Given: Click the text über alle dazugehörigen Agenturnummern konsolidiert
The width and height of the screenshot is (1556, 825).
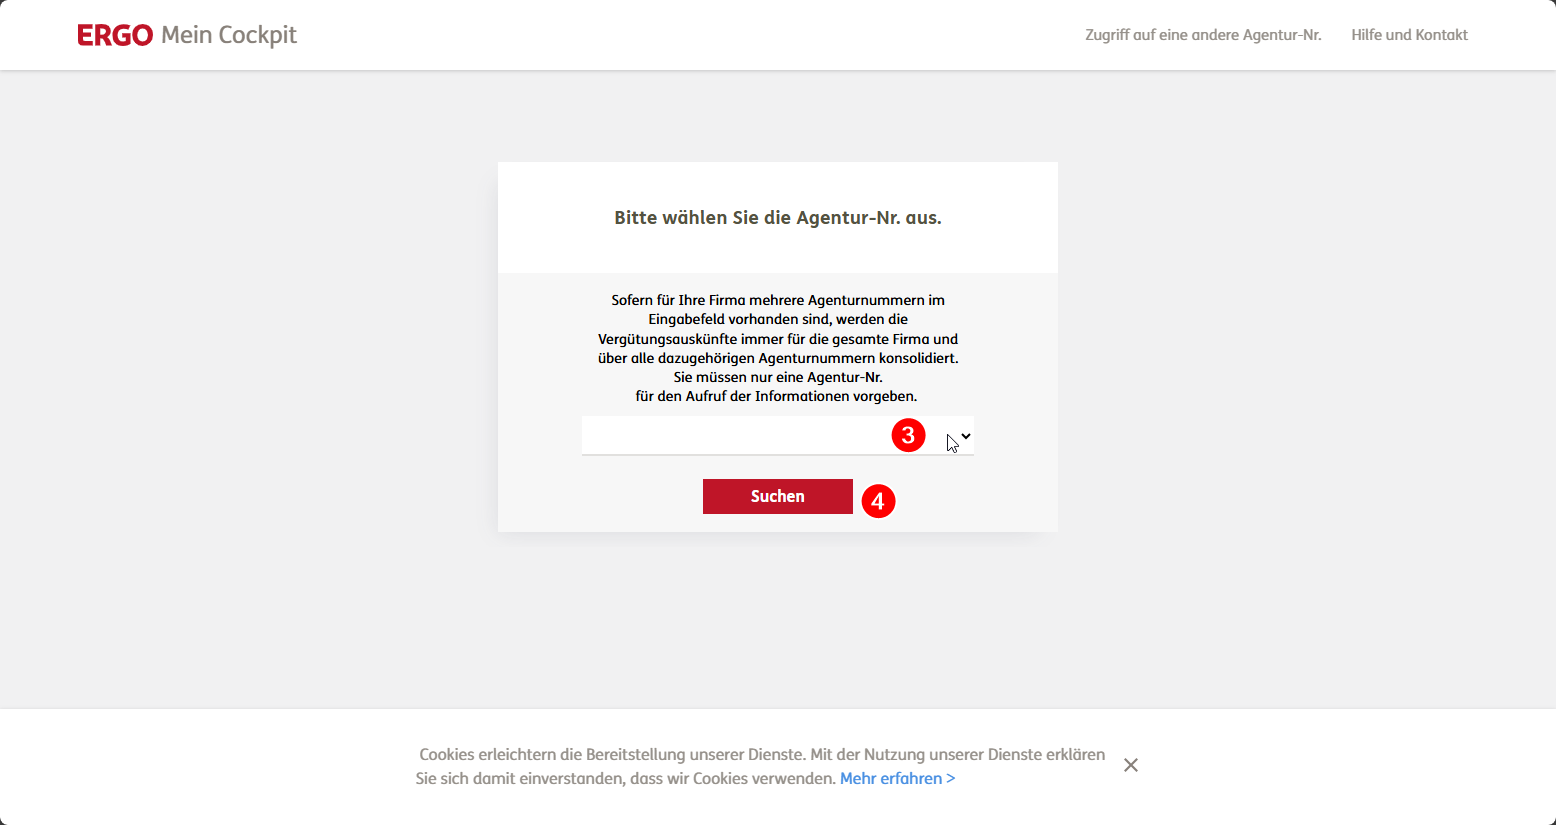Looking at the screenshot, I should coord(778,358).
